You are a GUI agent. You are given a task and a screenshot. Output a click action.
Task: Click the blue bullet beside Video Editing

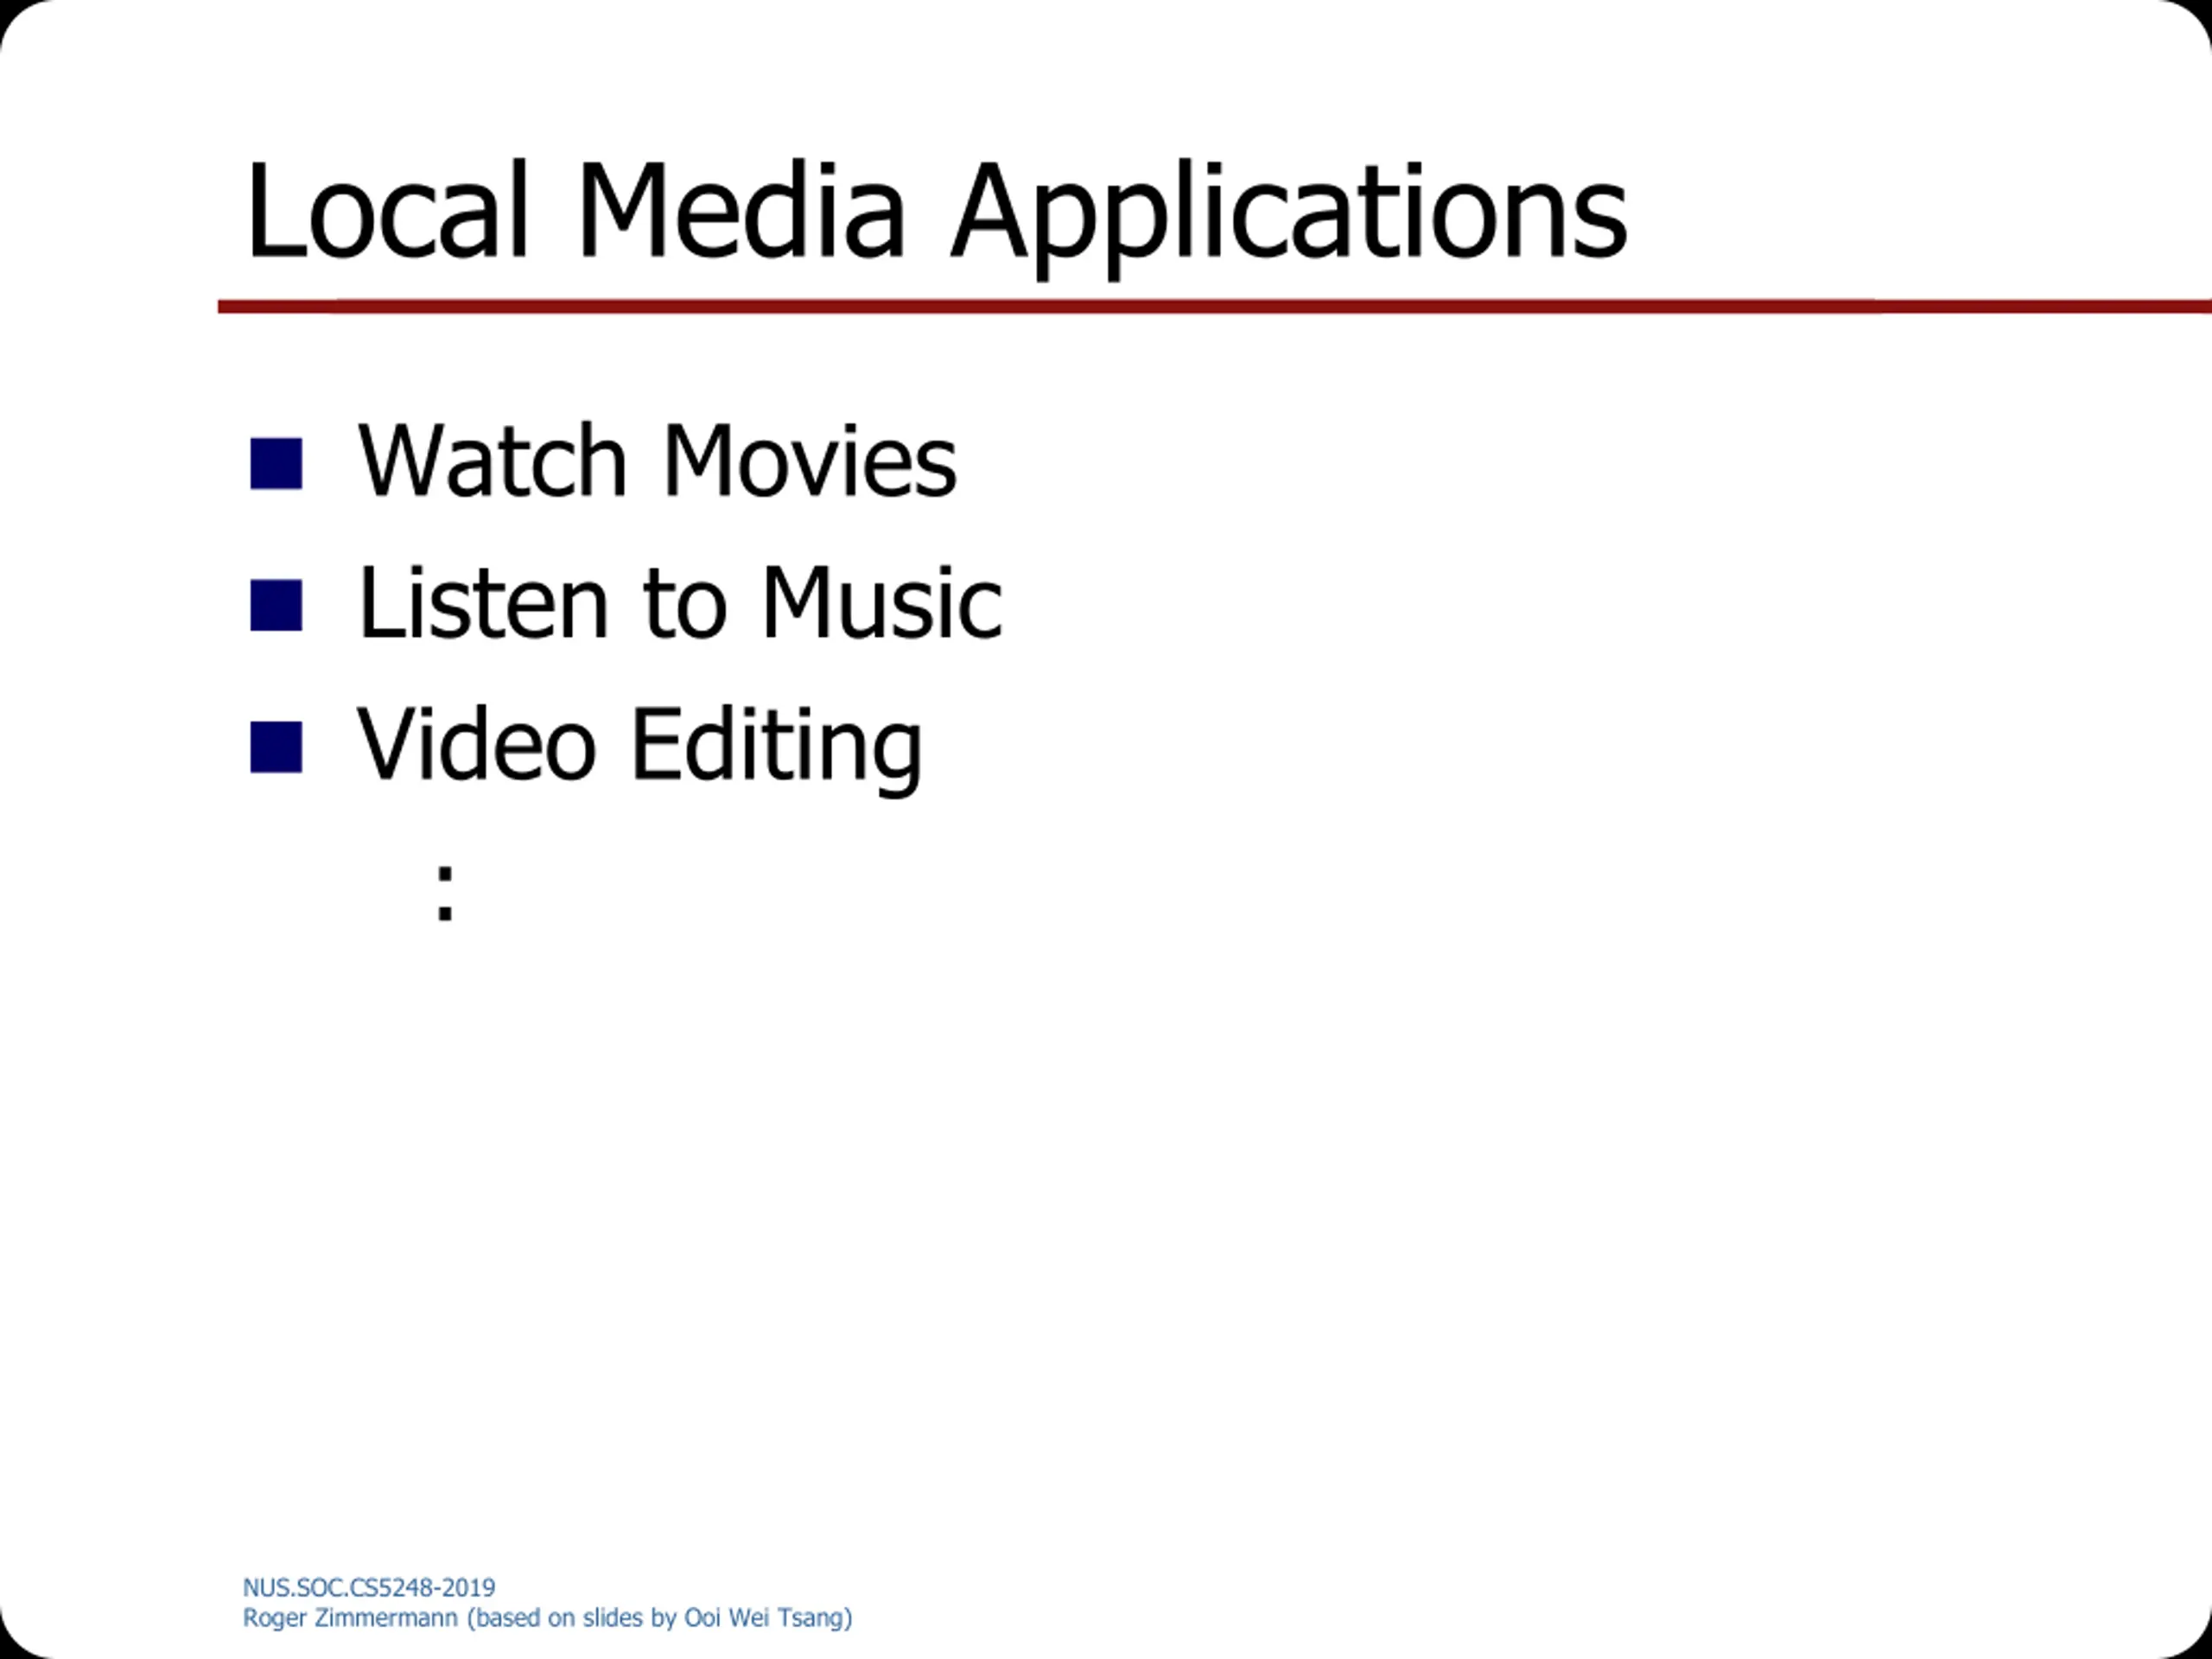pos(276,747)
